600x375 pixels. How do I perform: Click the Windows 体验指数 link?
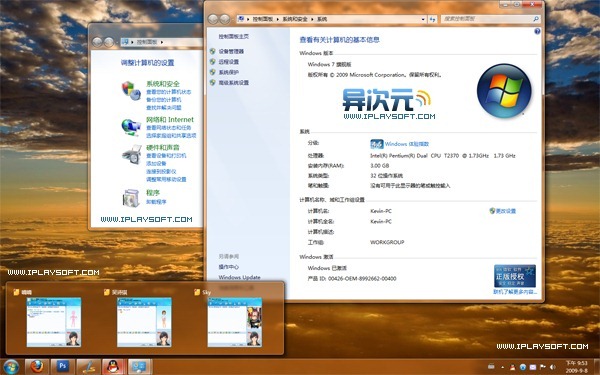point(407,144)
